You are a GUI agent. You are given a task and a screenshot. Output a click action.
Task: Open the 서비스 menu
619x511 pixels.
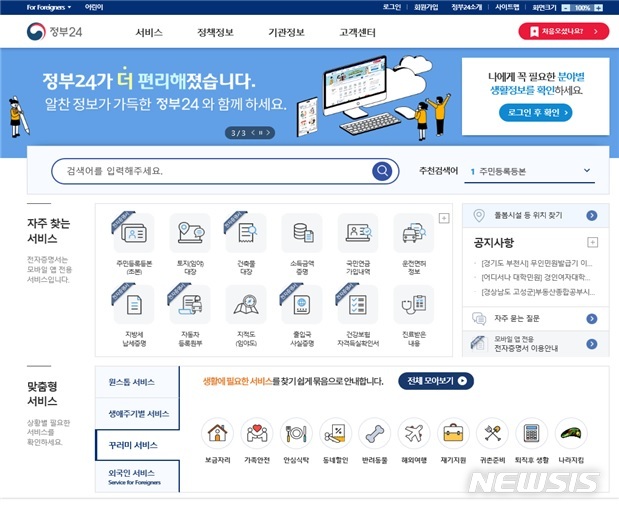[x=149, y=32]
